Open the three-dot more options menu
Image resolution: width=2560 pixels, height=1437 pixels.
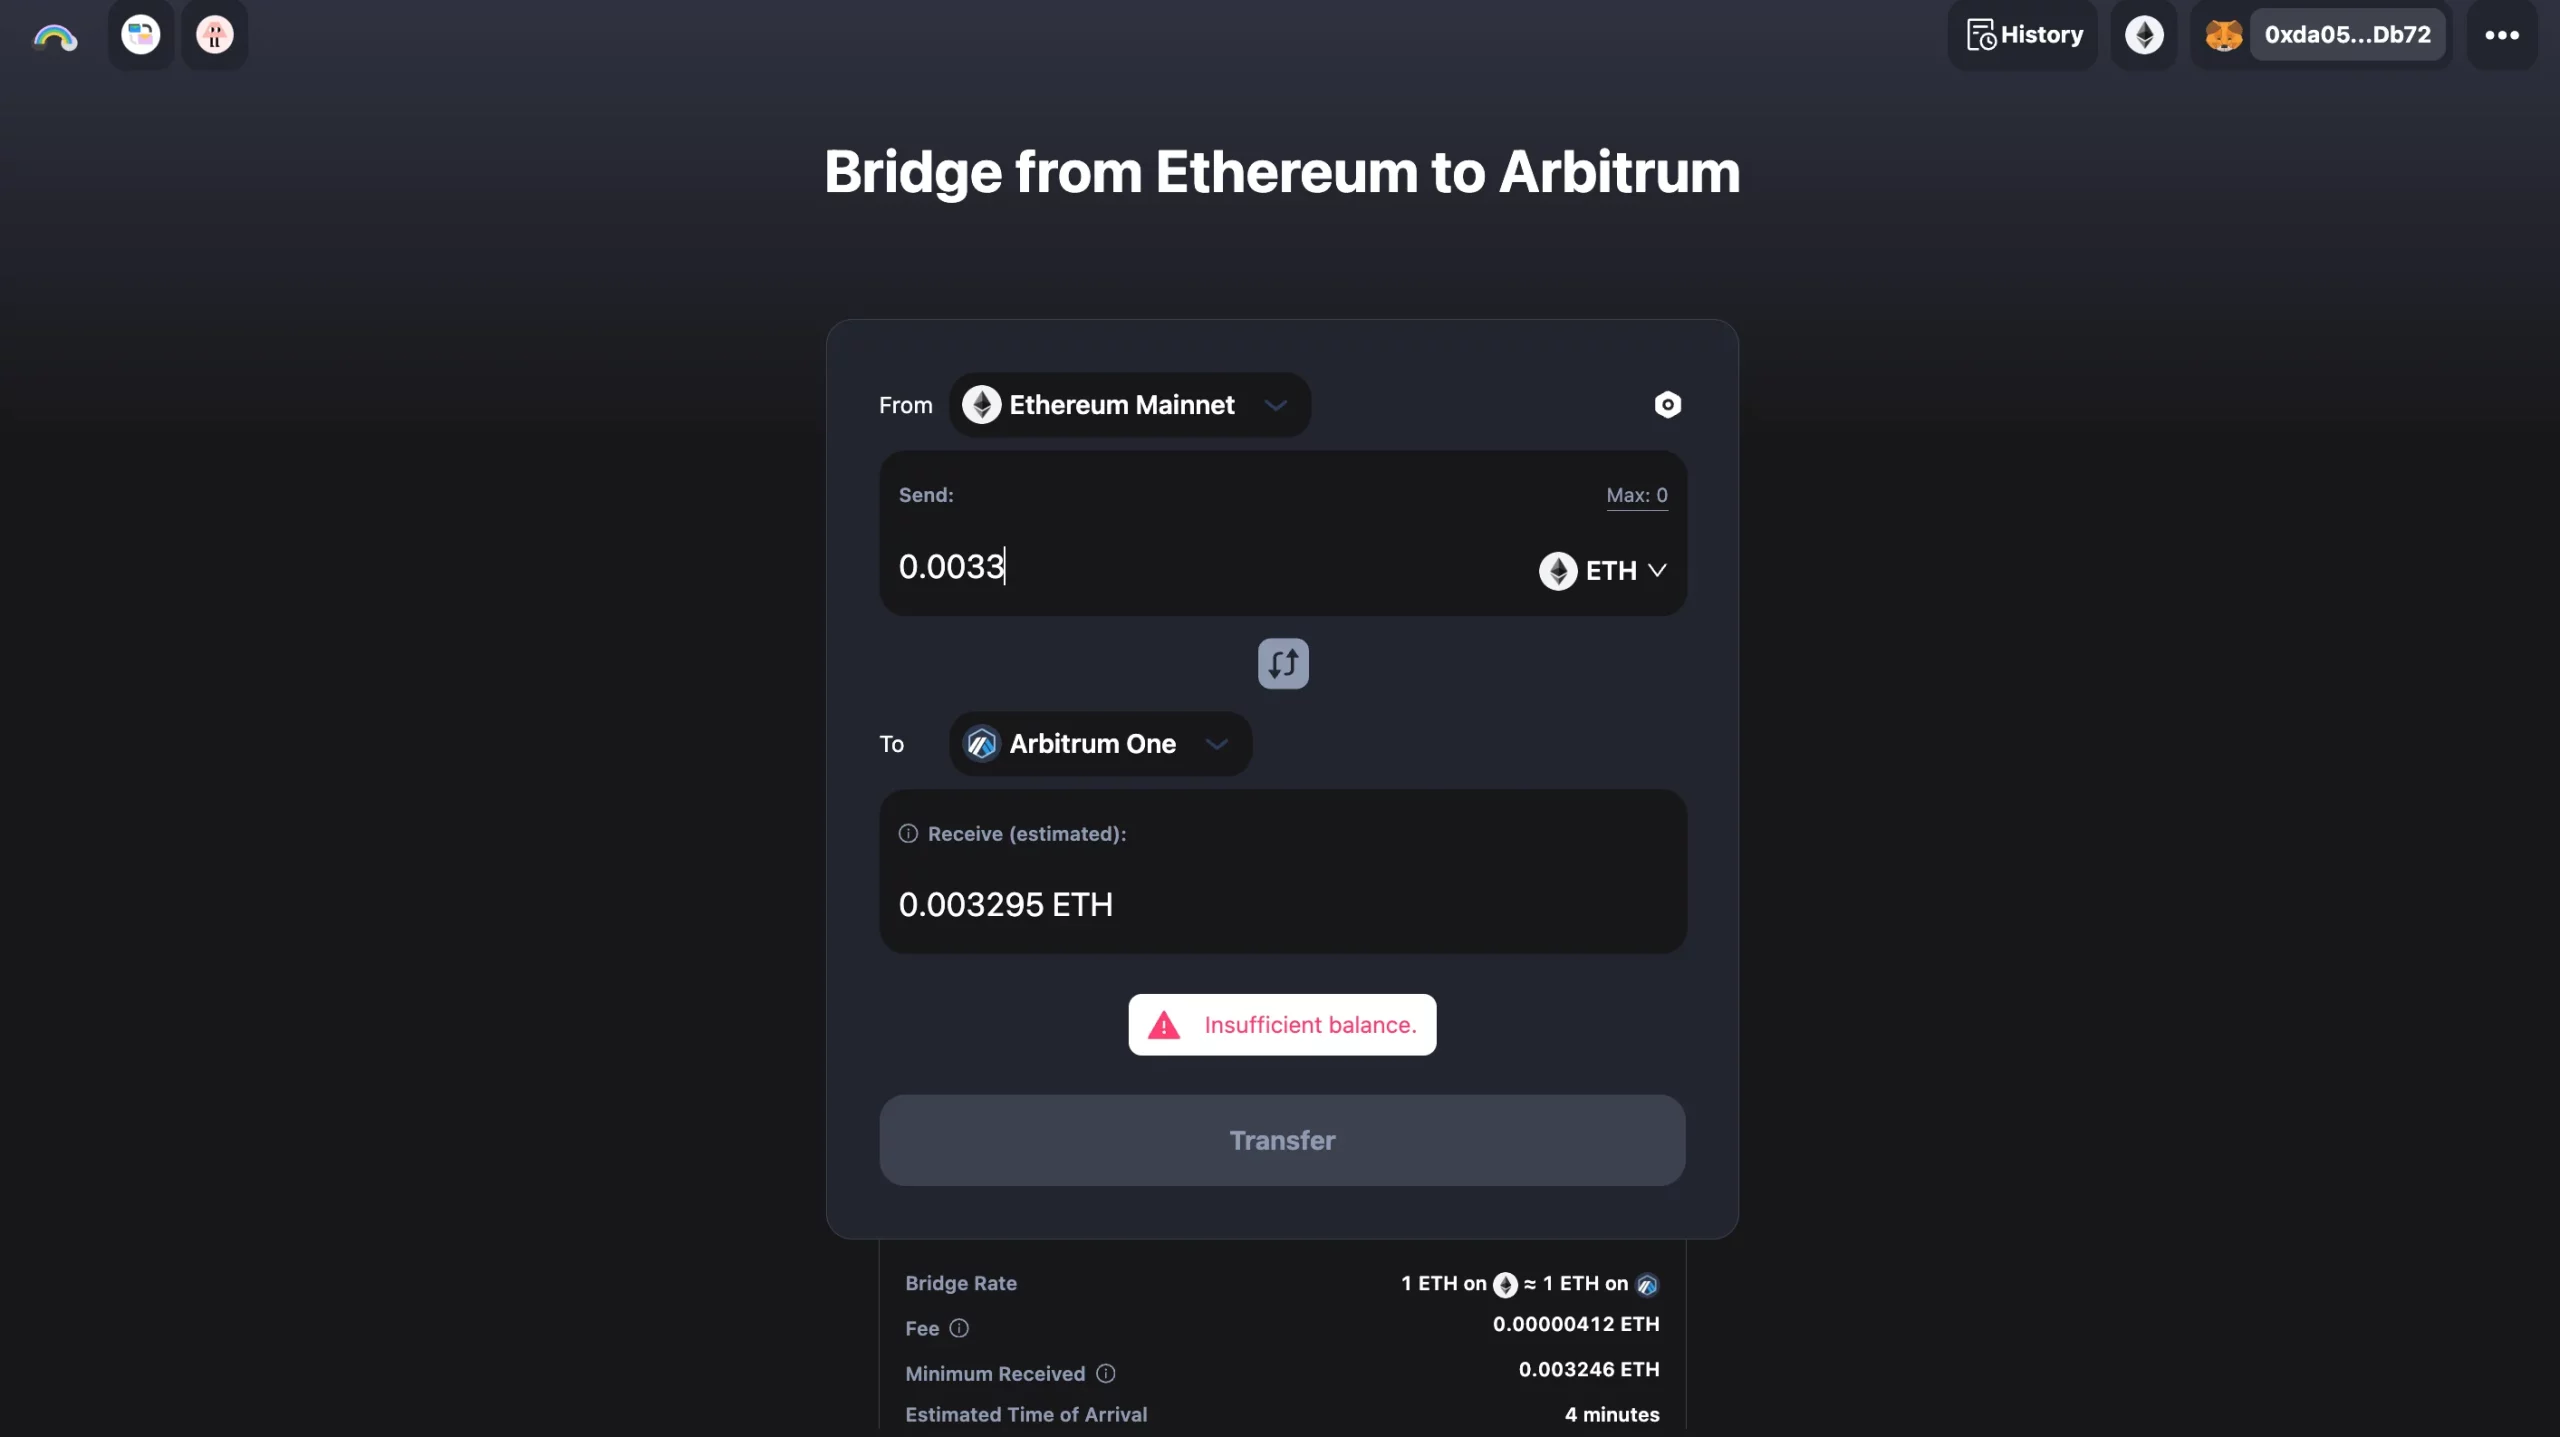pos(2500,33)
